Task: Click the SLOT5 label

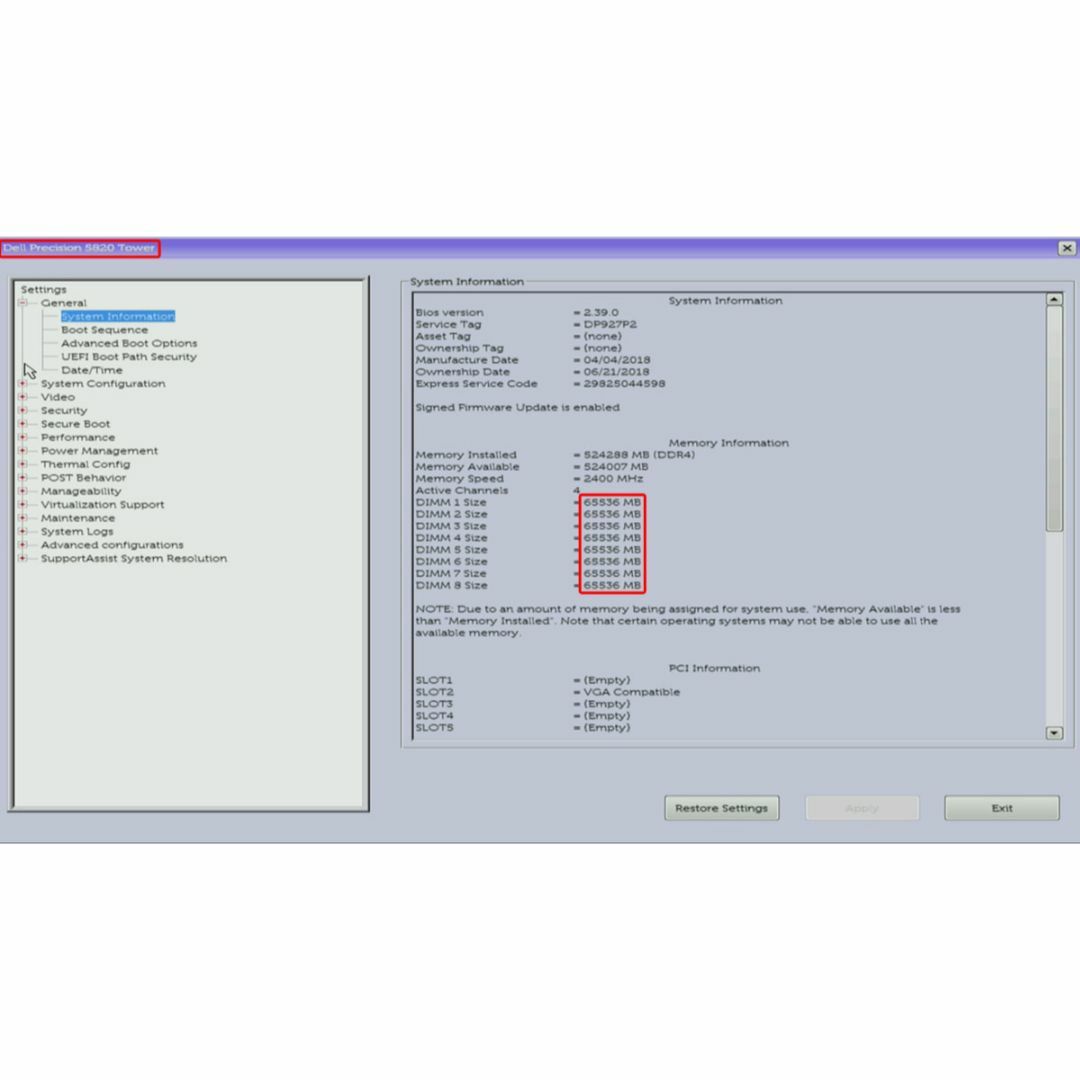Action: click(435, 728)
